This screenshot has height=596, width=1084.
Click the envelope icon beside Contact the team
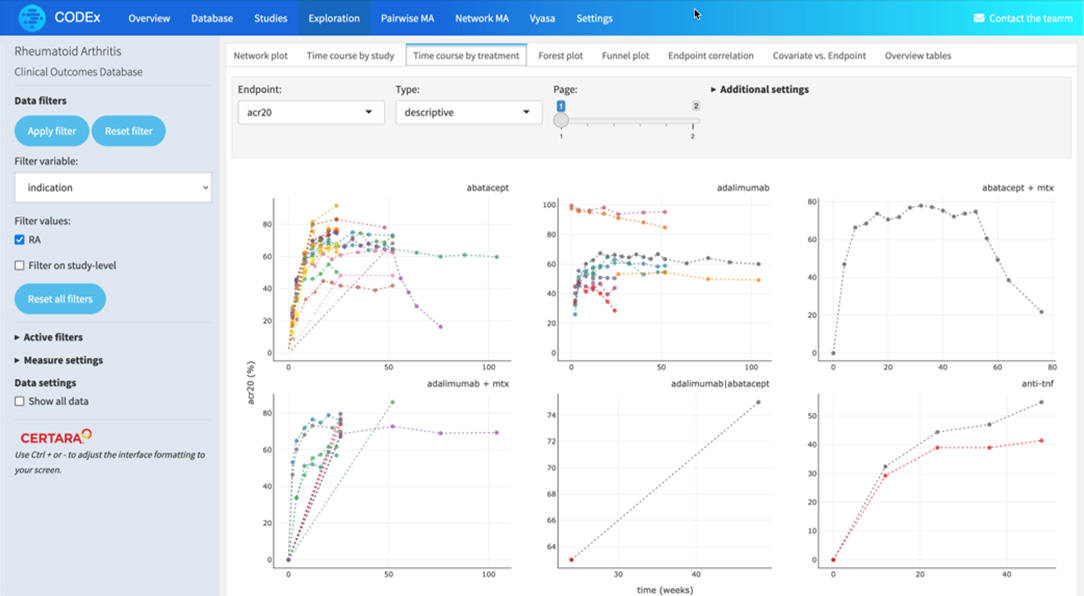979,18
